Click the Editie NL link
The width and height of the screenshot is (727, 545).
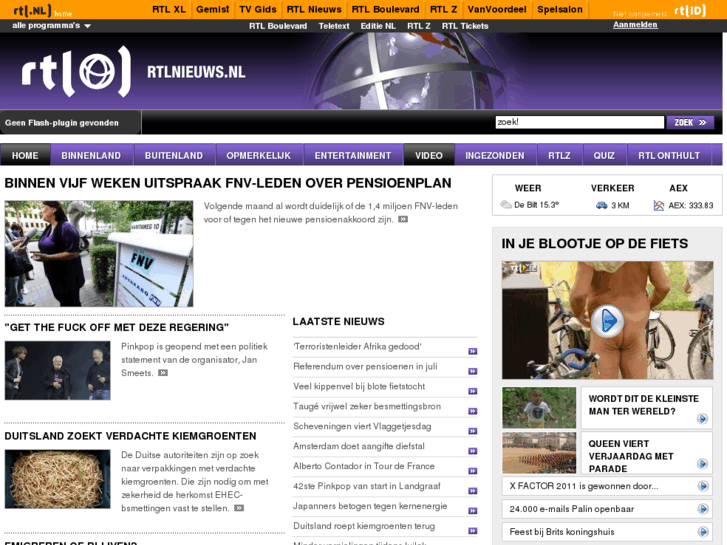point(378,26)
